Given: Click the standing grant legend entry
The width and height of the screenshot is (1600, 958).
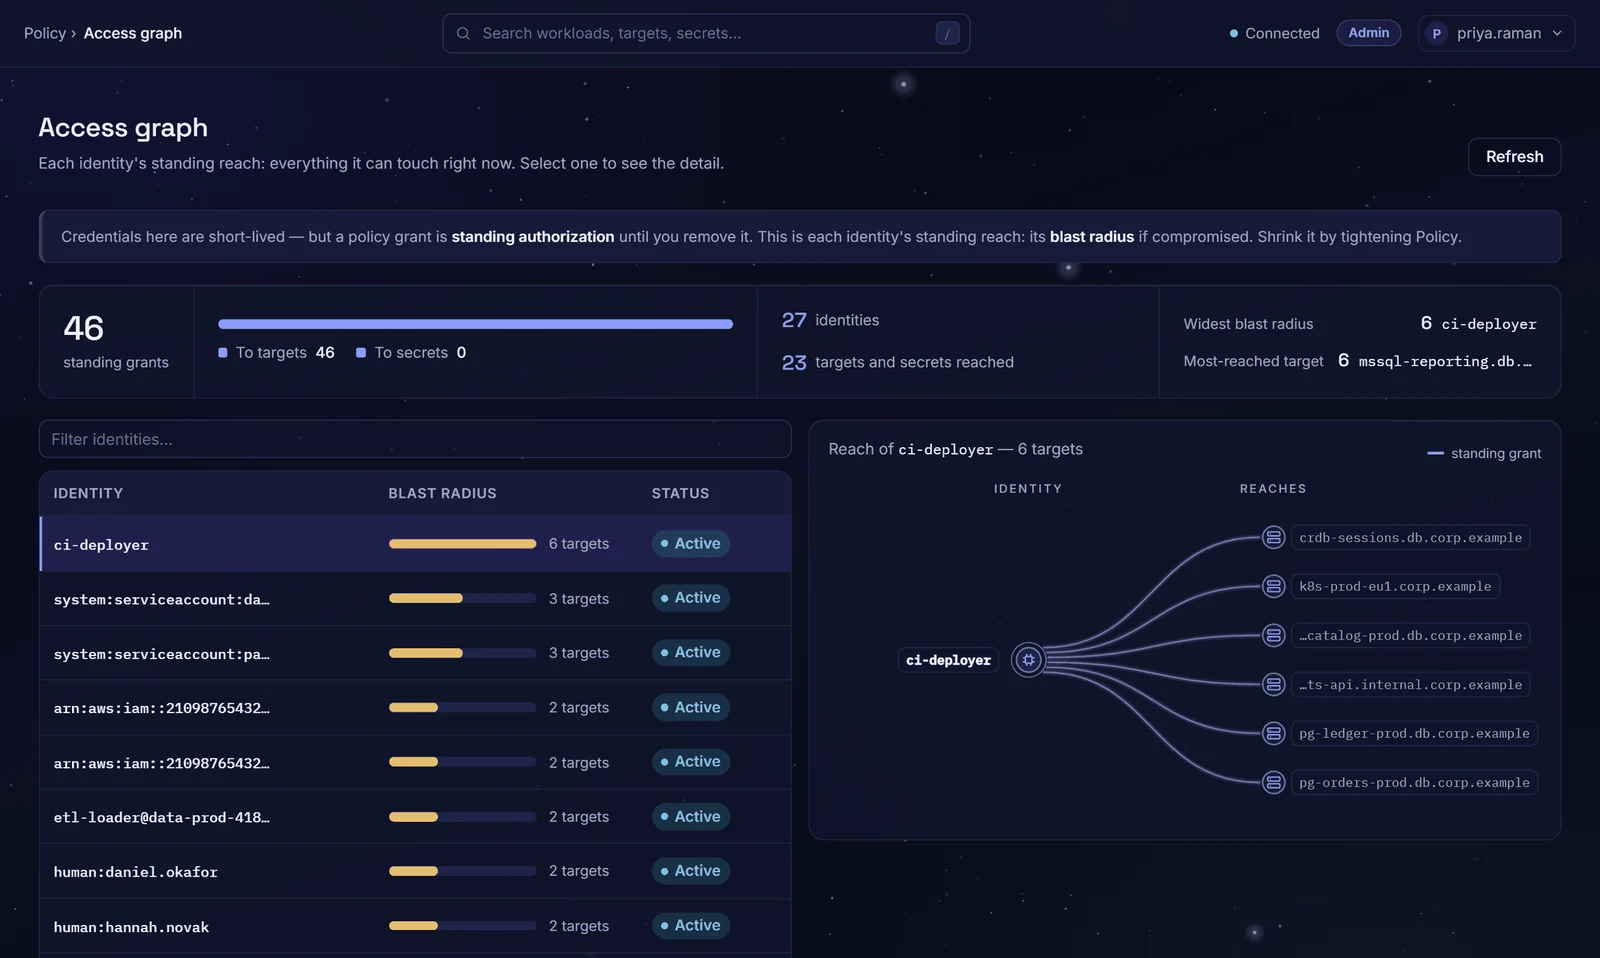Looking at the screenshot, I should [1484, 453].
